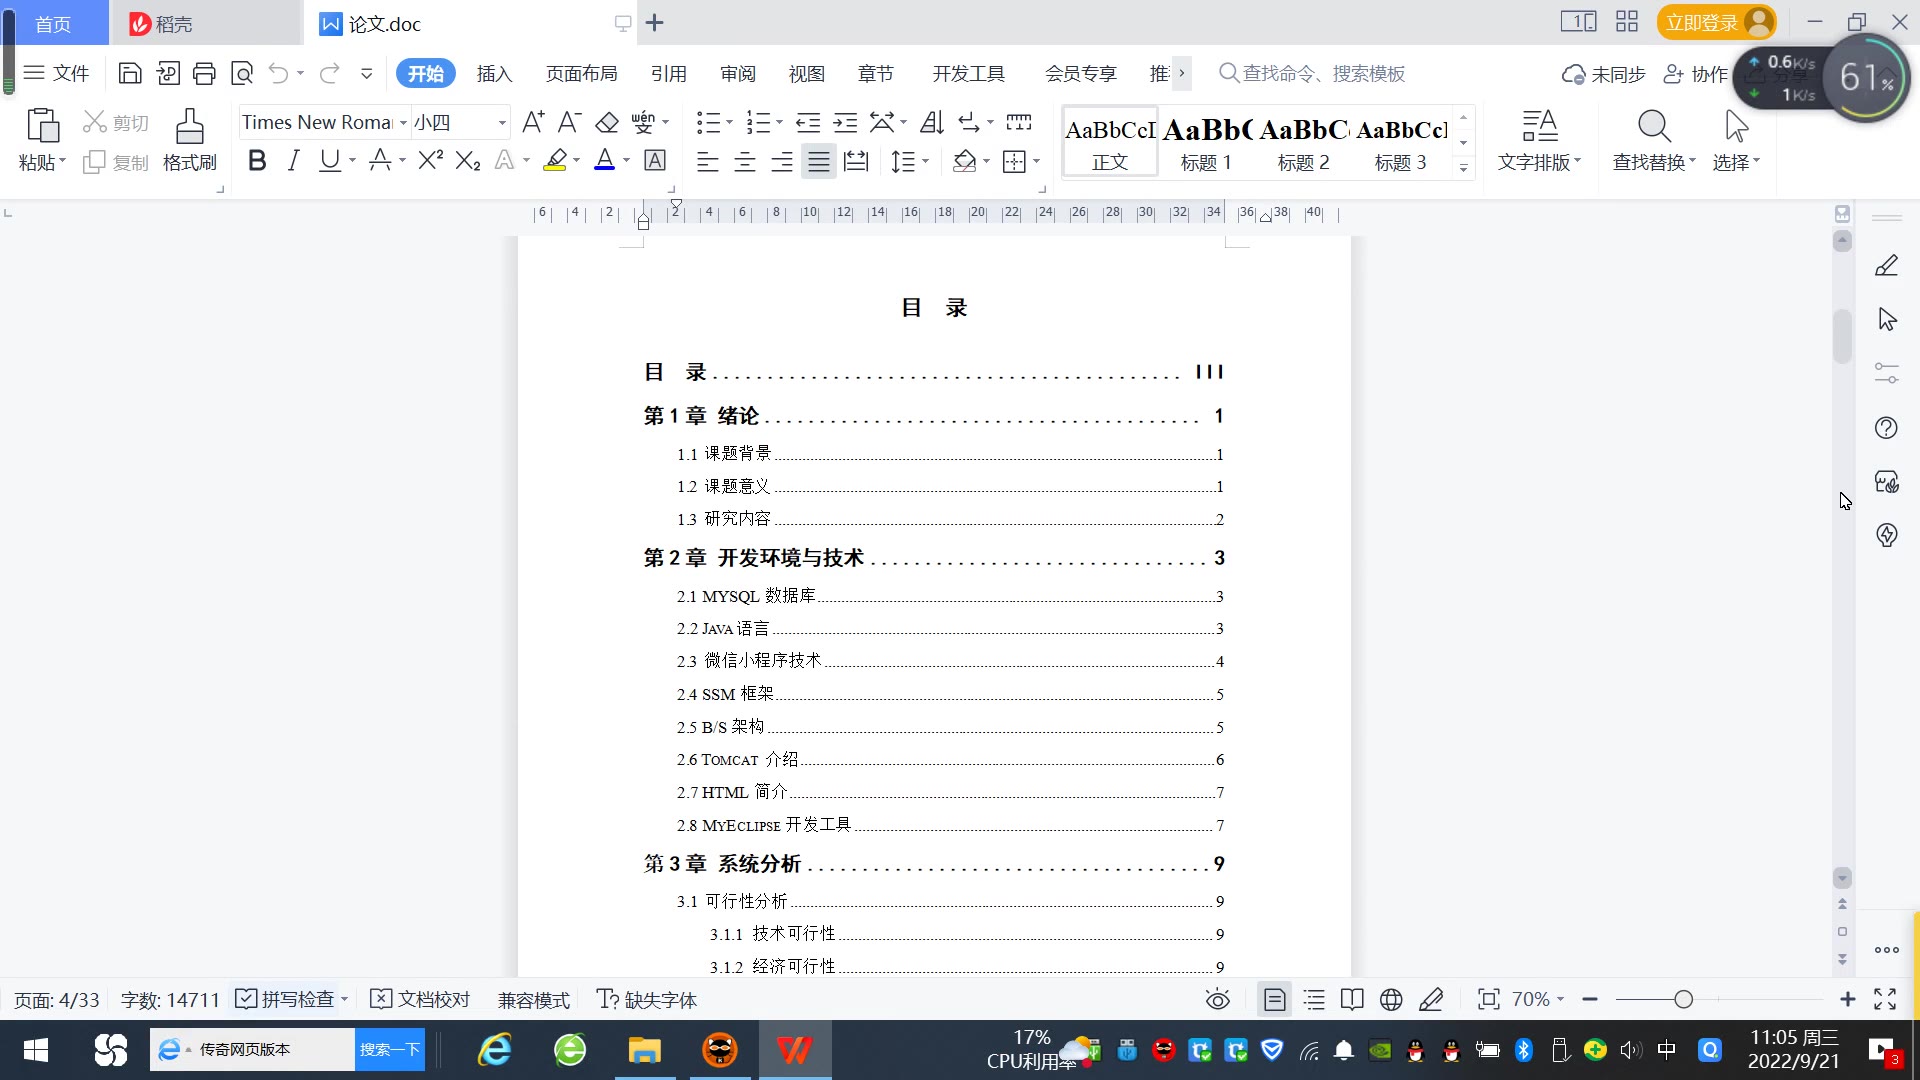The width and height of the screenshot is (1920, 1080).
Task: Apply the 标题 1 style
Action: [x=1206, y=142]
